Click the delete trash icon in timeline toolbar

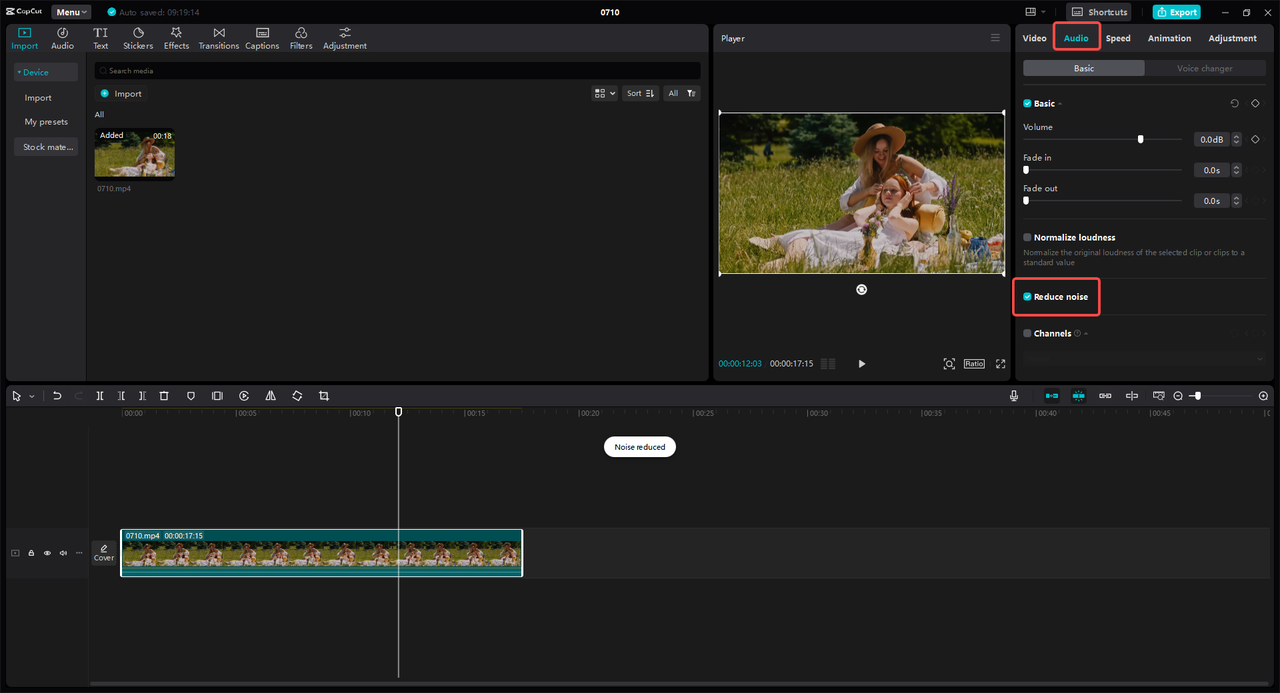point(164,396)
